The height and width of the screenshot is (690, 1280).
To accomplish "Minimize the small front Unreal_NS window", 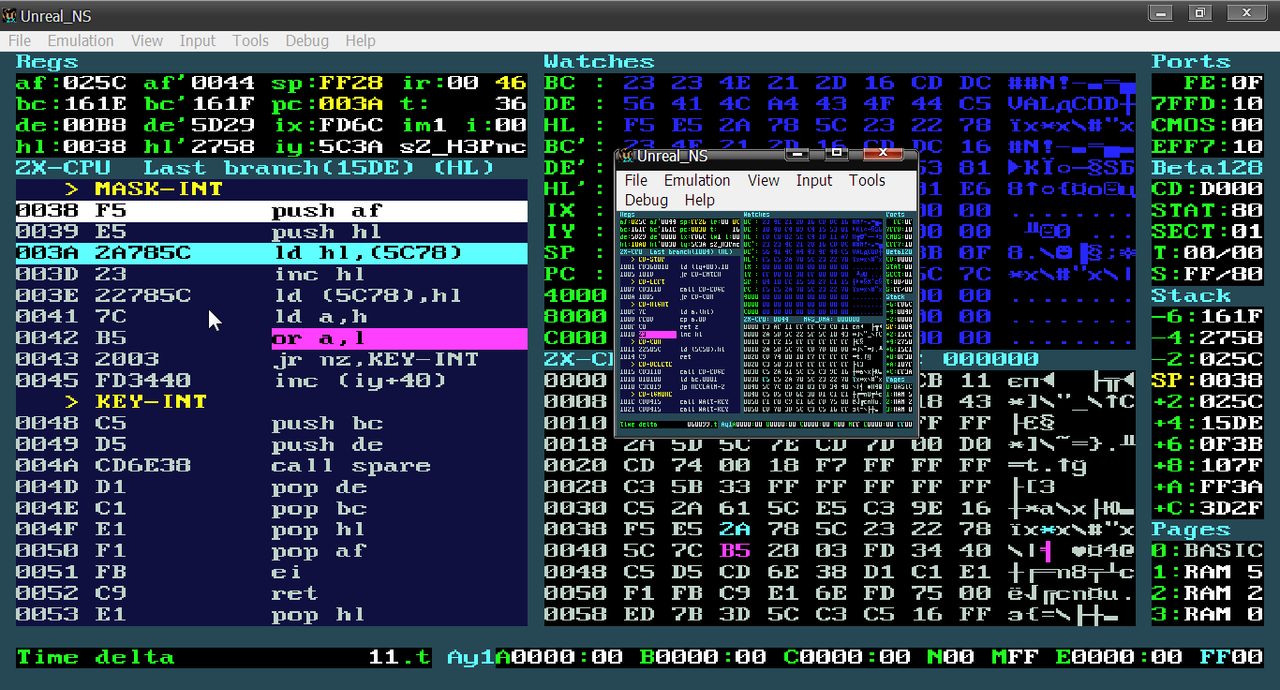I will click(797, 154).
